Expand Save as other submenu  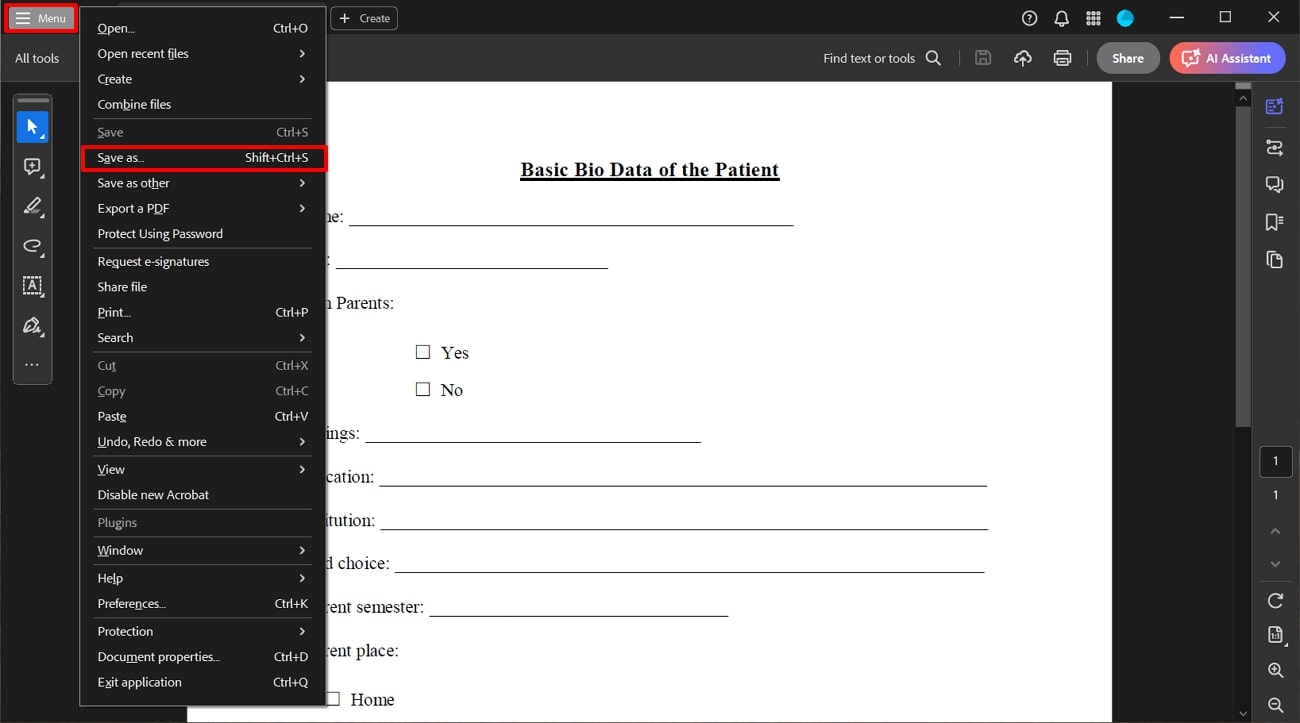point(203,183)
